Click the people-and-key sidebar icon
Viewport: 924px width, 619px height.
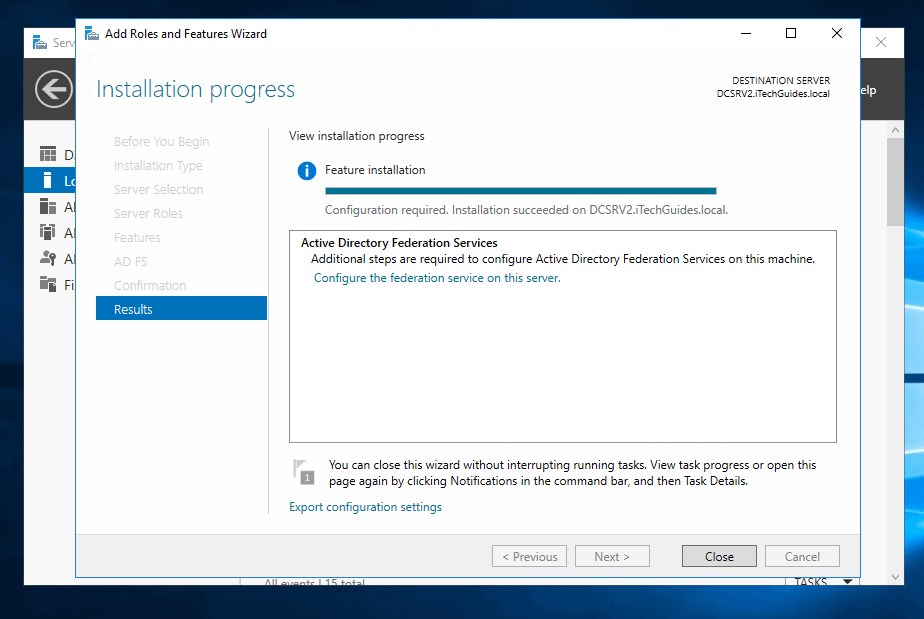(48, 258)
